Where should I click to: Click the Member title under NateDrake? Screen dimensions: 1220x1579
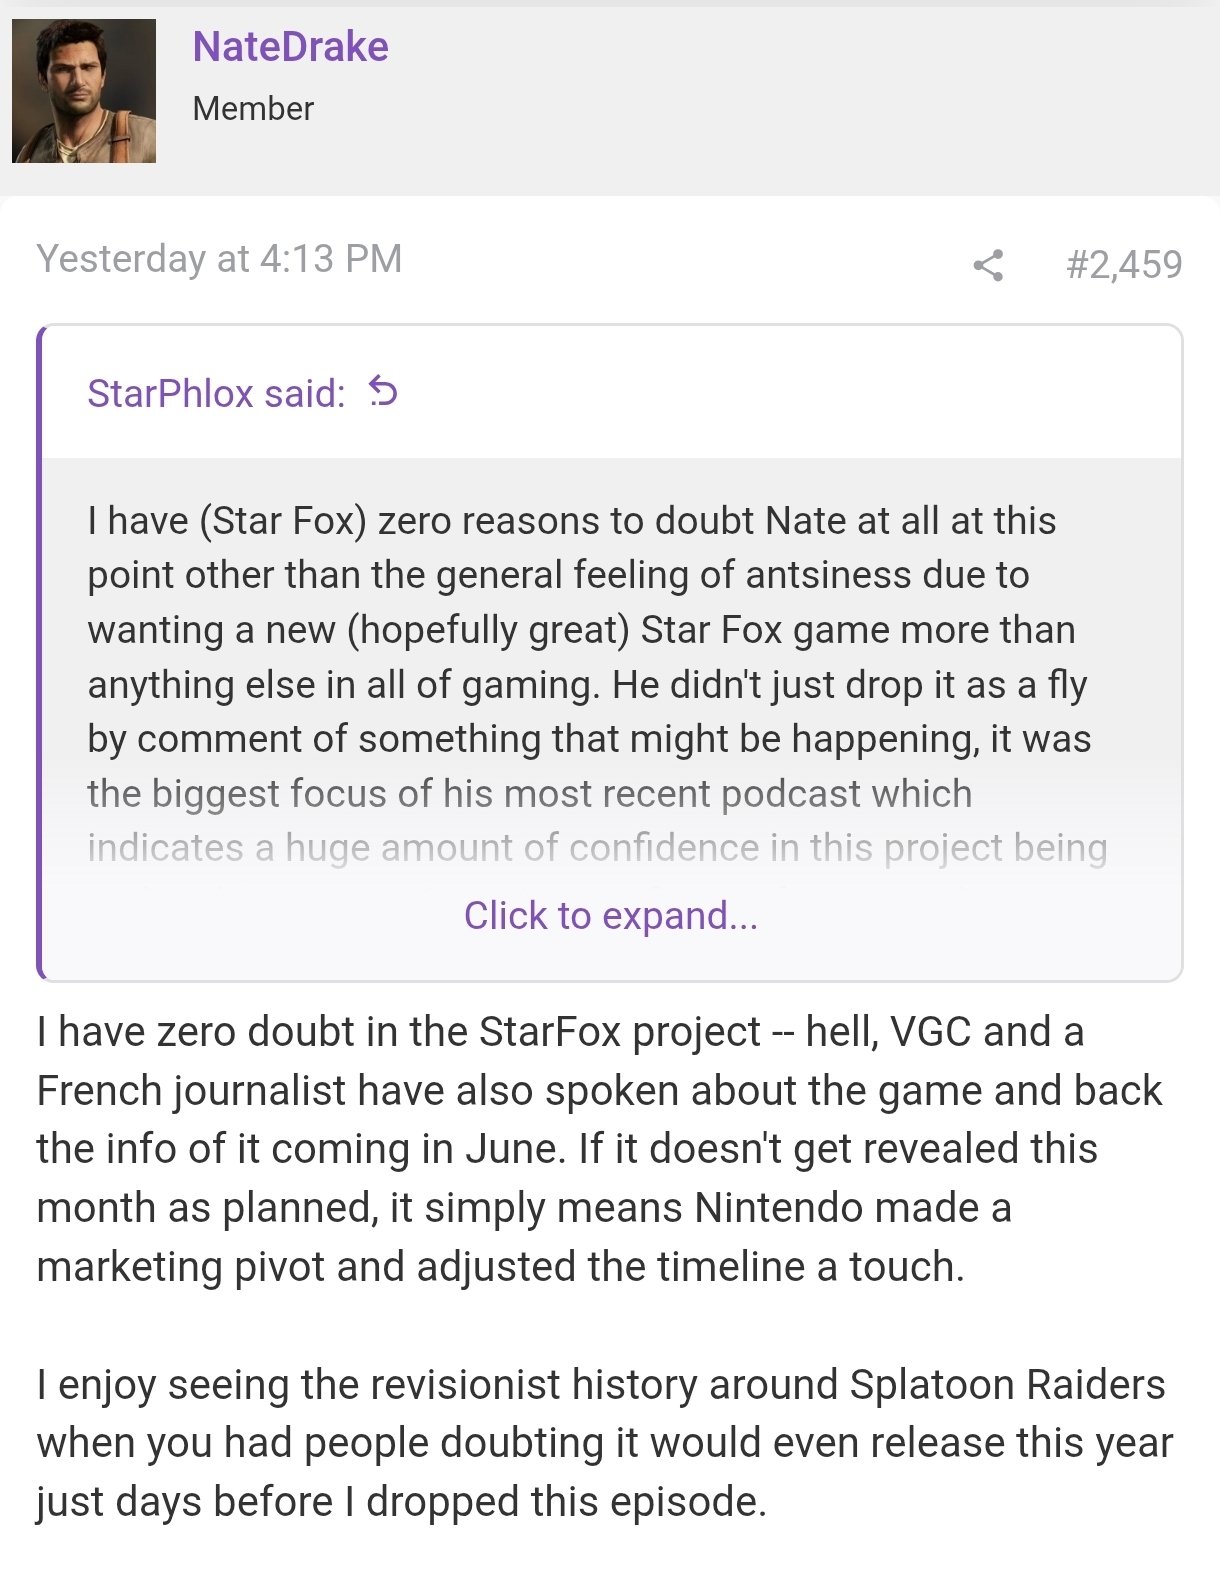253,108
